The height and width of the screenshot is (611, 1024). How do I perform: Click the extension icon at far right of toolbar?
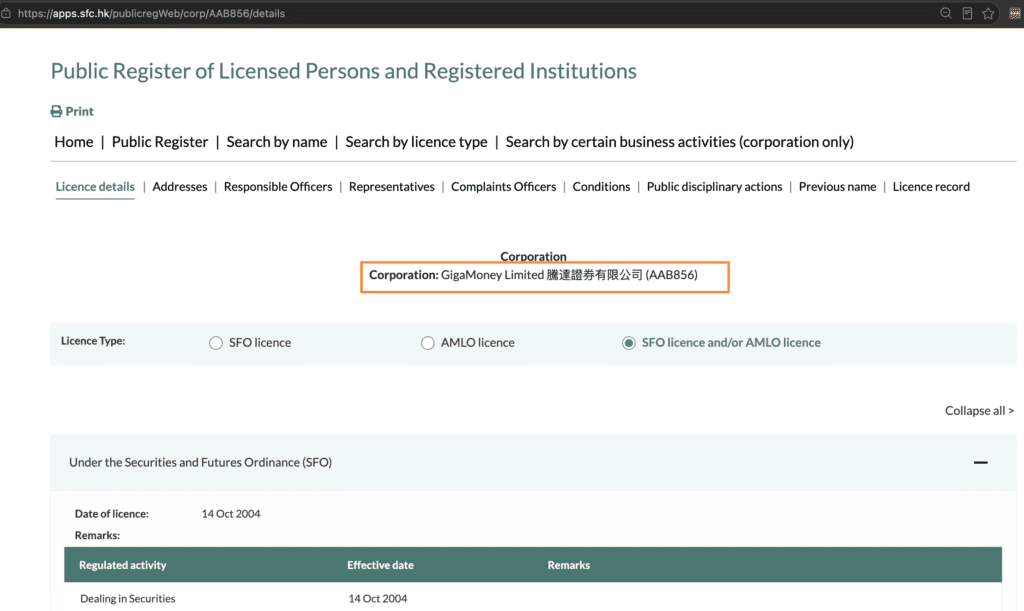[1015, 13]
